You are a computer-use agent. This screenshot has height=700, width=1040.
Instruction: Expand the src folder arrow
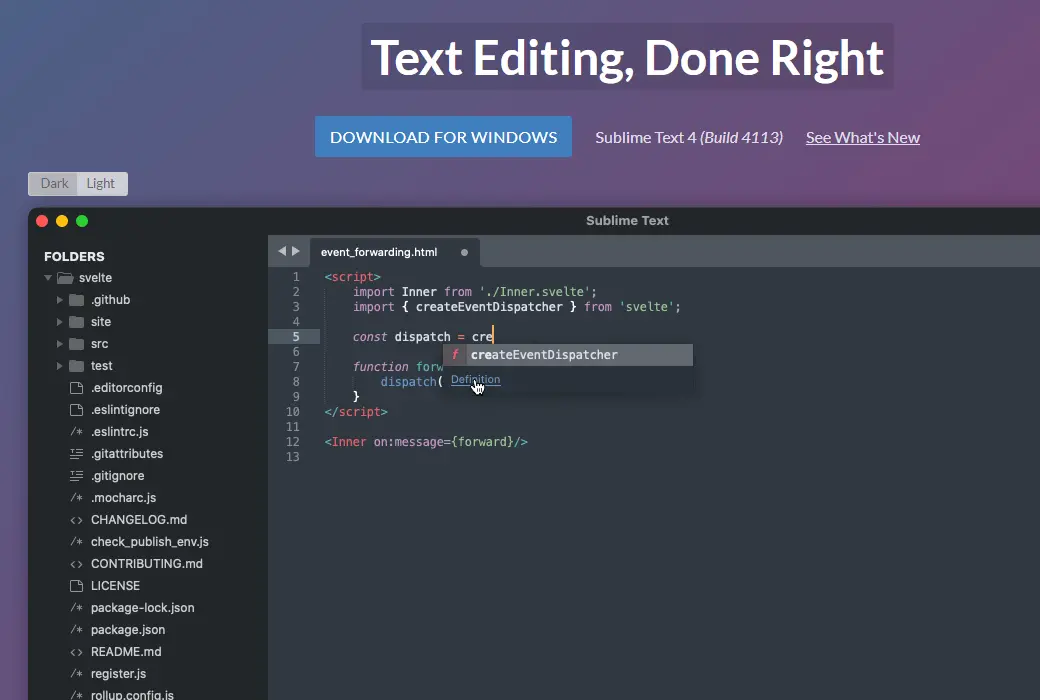(x=60, y=344)
